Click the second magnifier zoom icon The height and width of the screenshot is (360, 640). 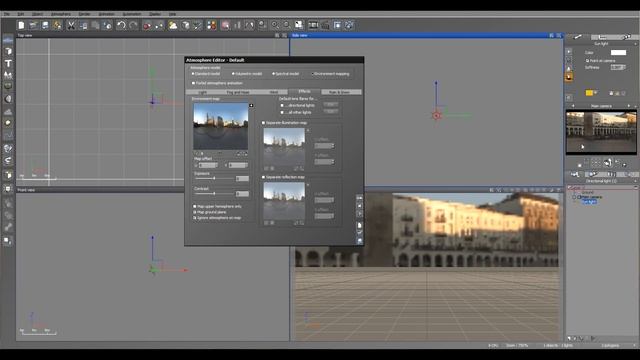(x=287, y=25)
